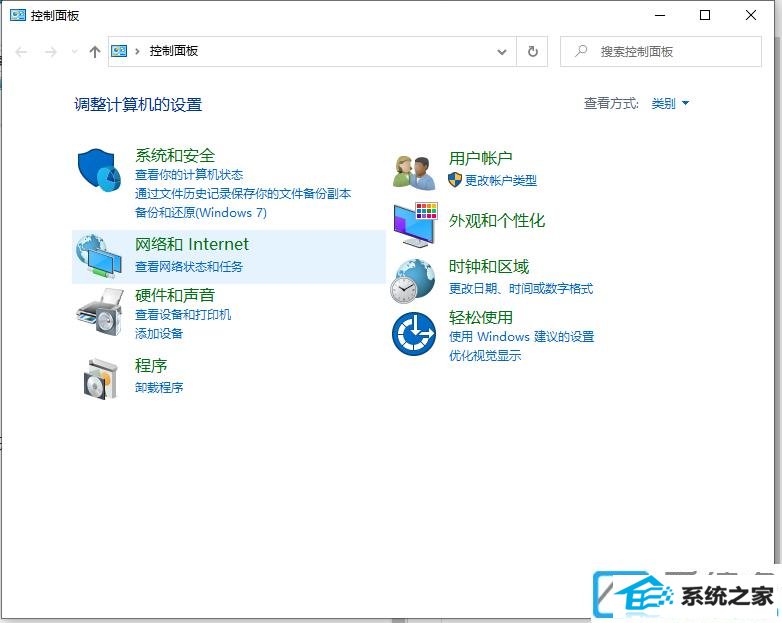Screen dimensions: 782x623
Task: Click the Ease of Access icon
Action: 413,334
